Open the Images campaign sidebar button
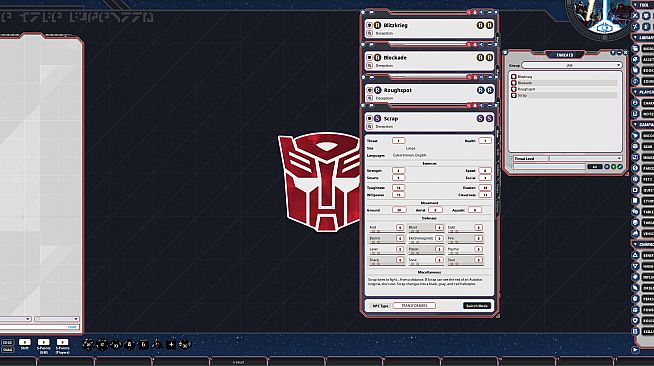Screen dimensions: 654x366 point(644,158)
